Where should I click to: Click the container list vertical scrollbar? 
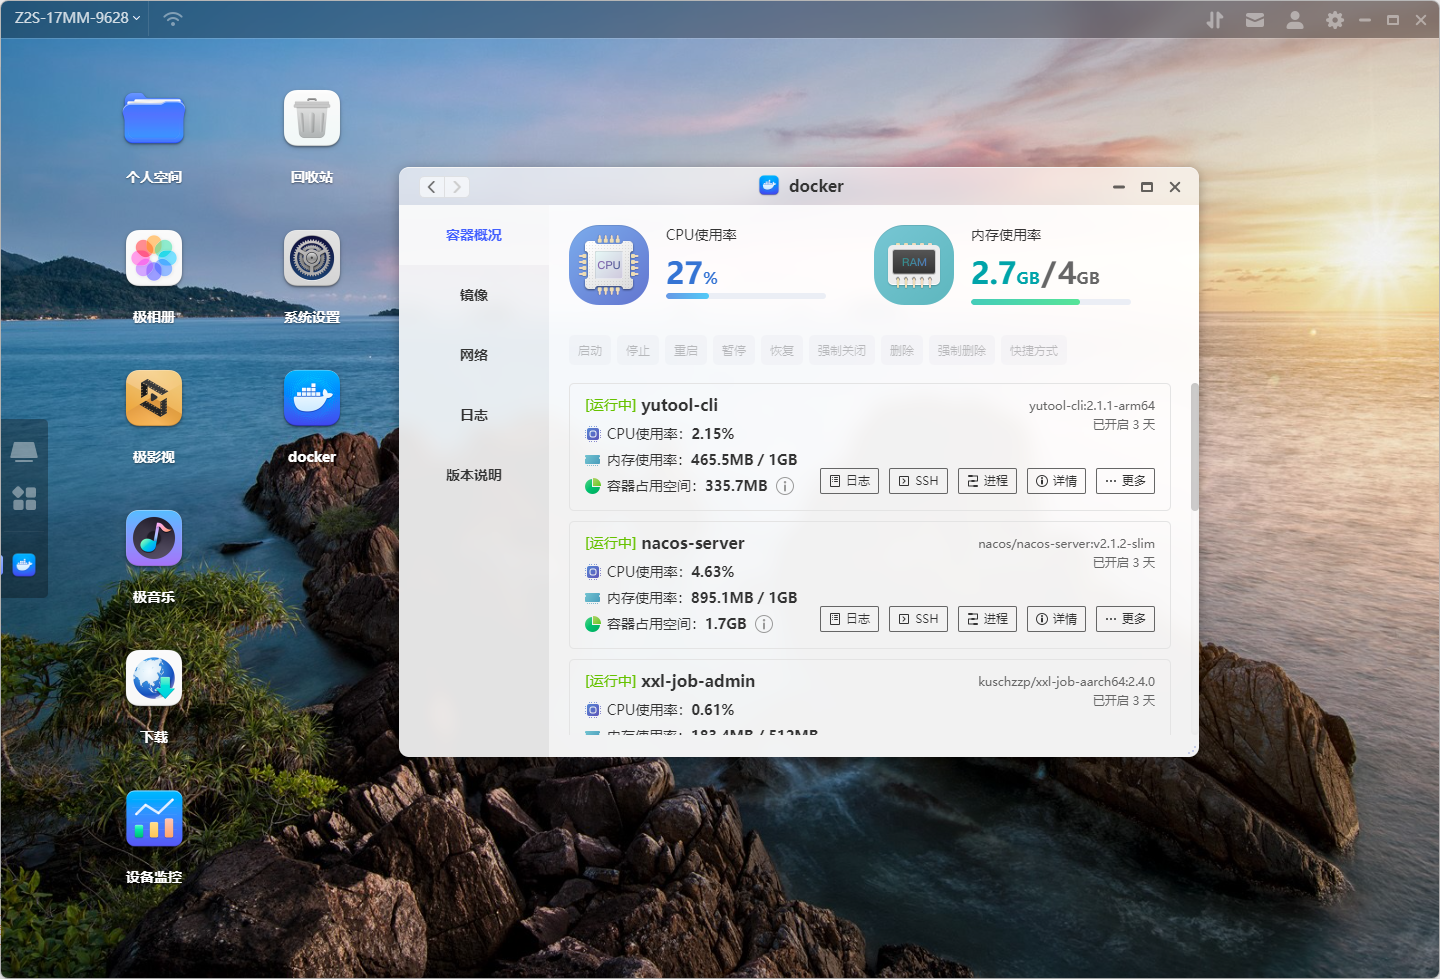point(1194,446)
